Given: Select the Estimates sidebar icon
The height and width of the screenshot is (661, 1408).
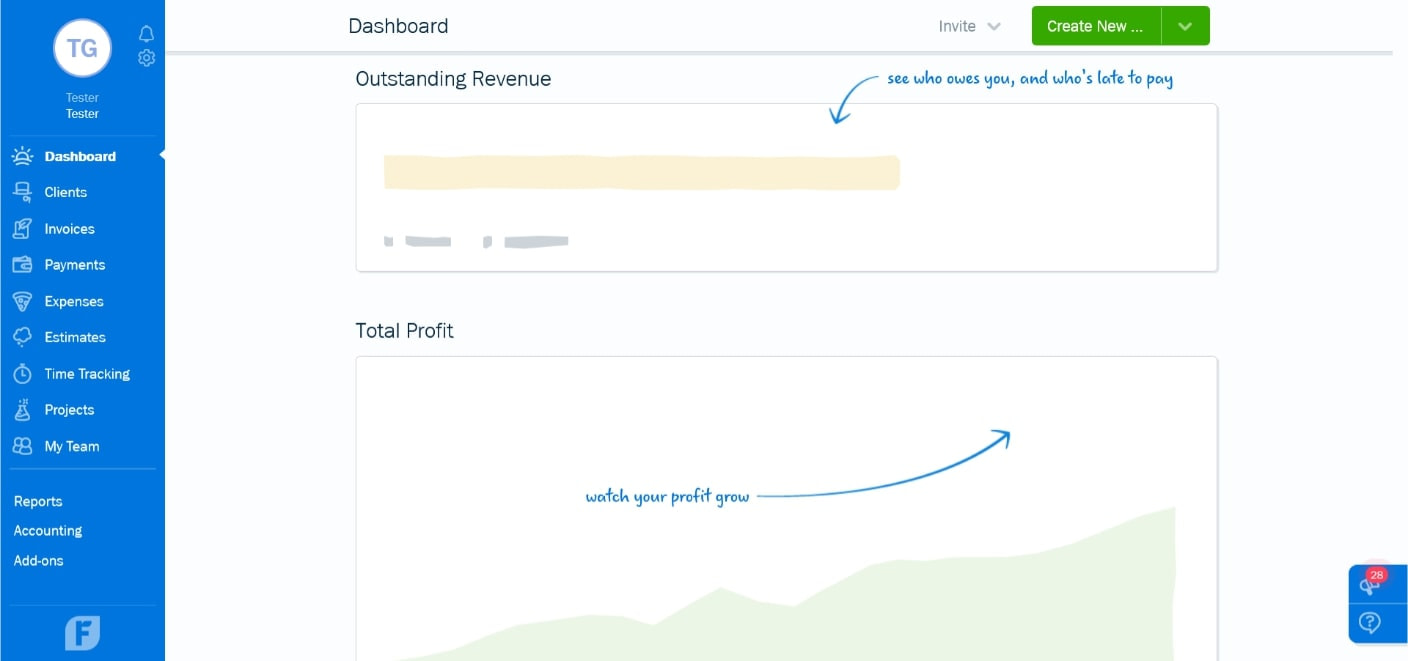Looking at the screenshot, I should [22, 337].
